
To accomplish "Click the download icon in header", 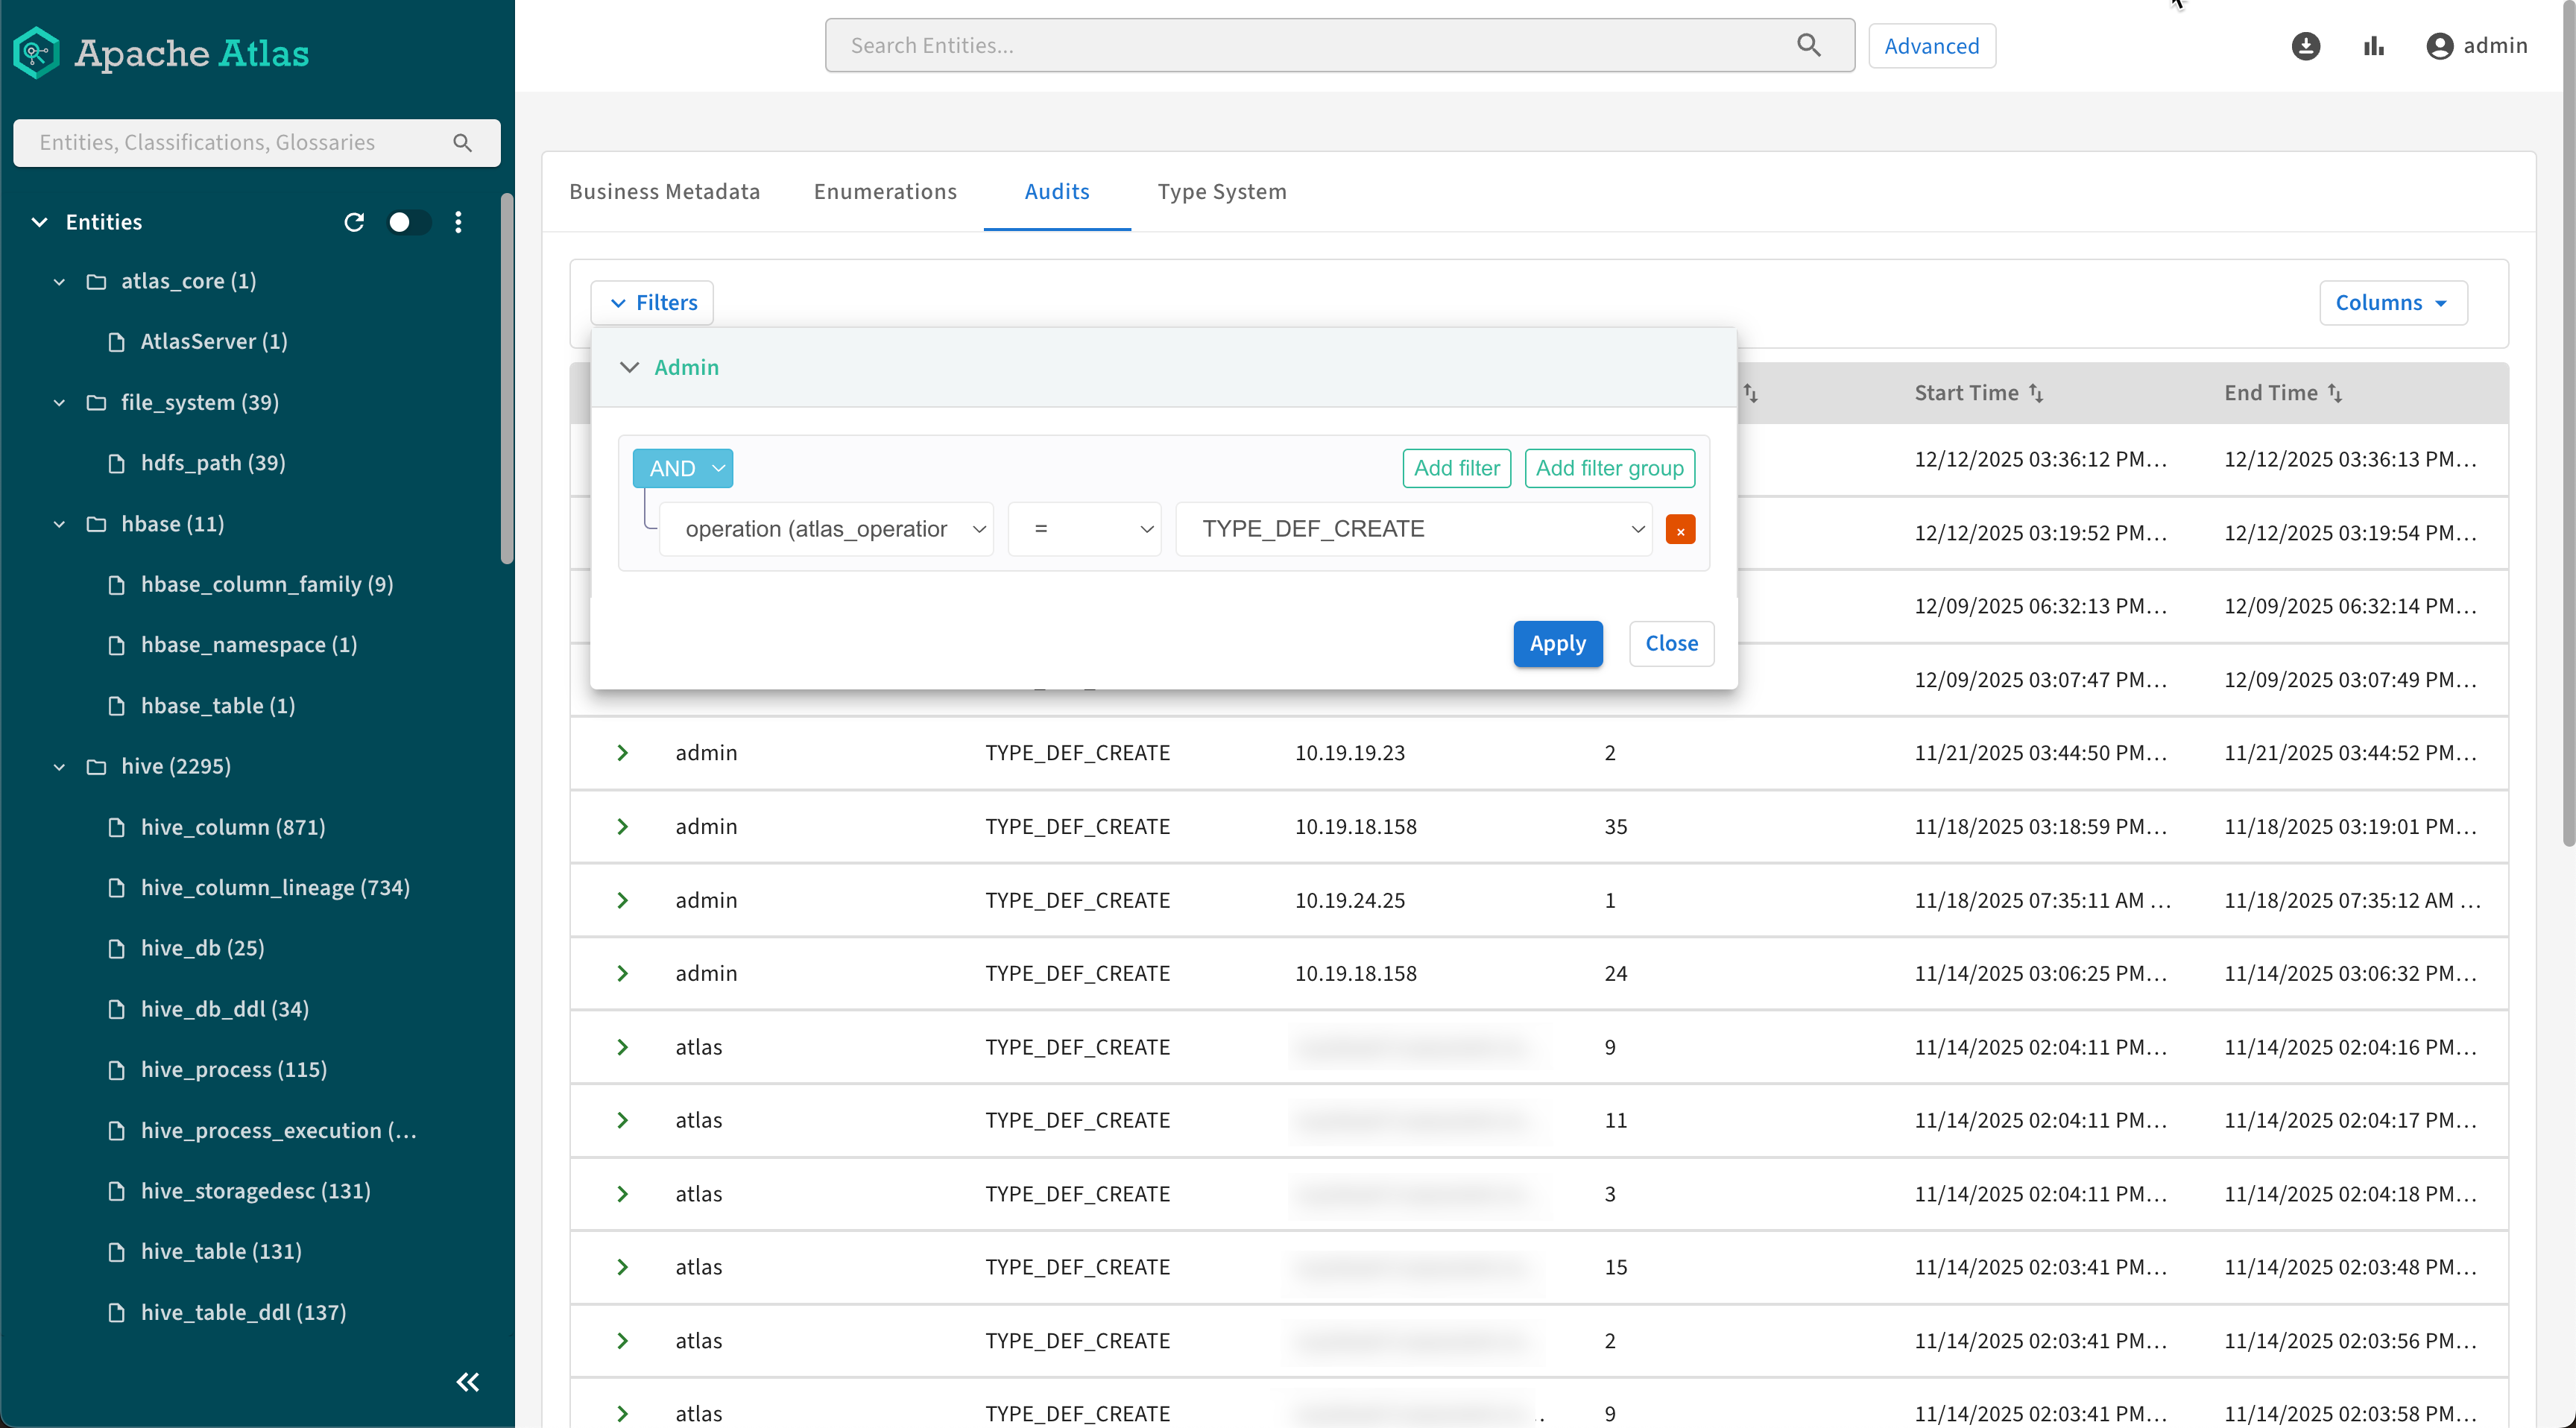I will [x=2305, y=46].
